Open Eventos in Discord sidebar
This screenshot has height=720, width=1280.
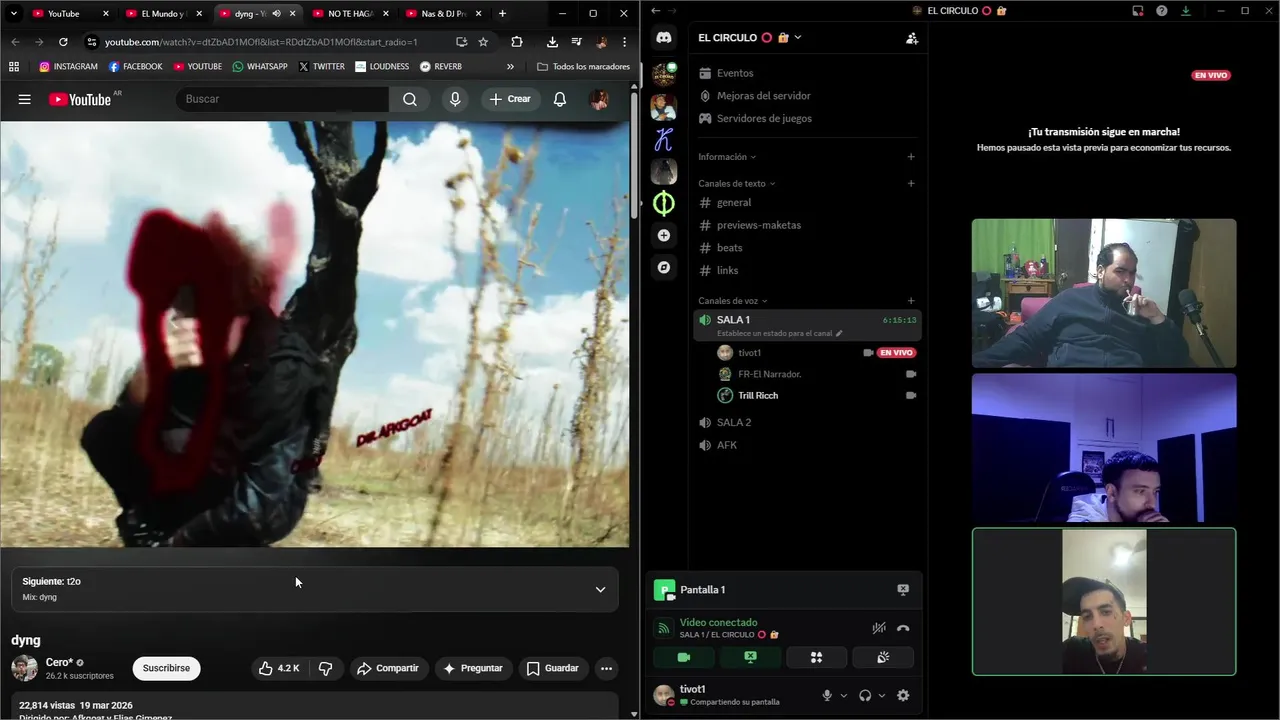(735, 73)
